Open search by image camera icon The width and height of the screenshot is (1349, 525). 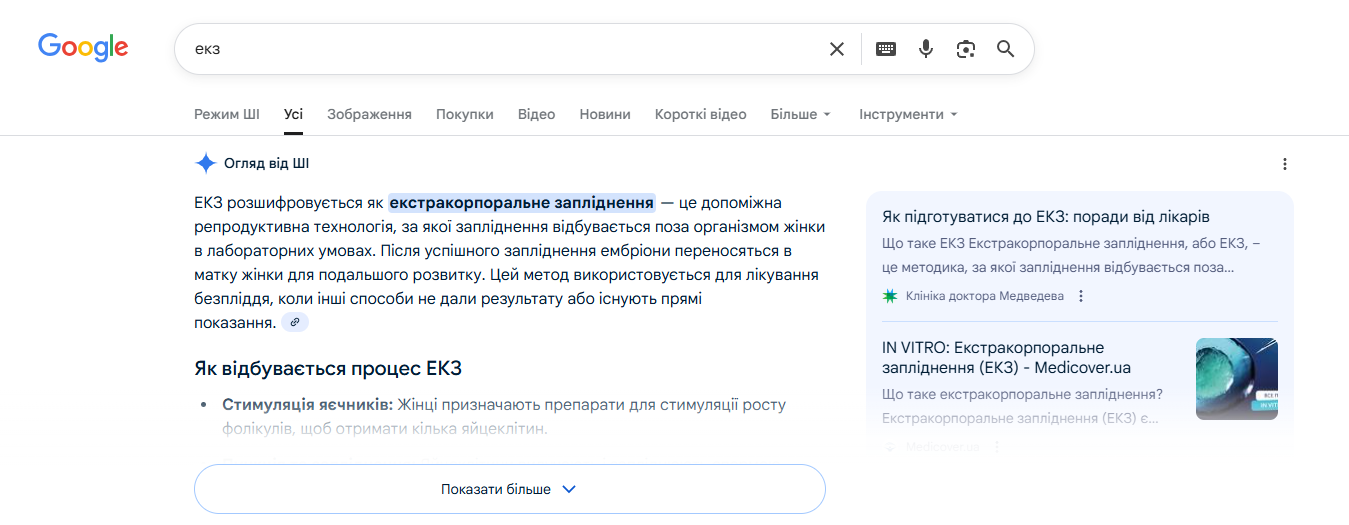[965, 49]
